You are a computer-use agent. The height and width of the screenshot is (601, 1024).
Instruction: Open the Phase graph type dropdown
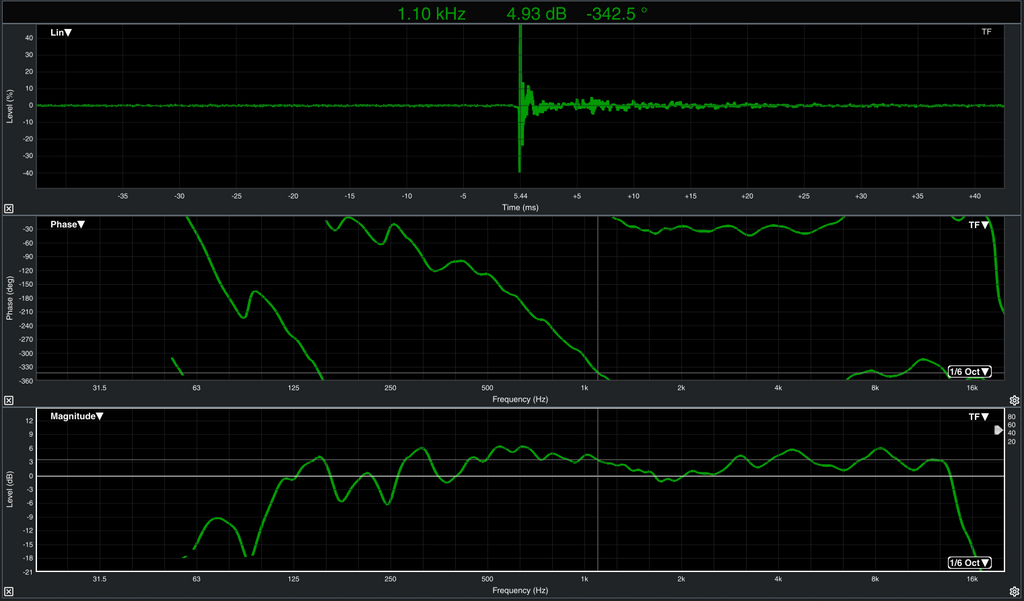(x=68, y=225)
